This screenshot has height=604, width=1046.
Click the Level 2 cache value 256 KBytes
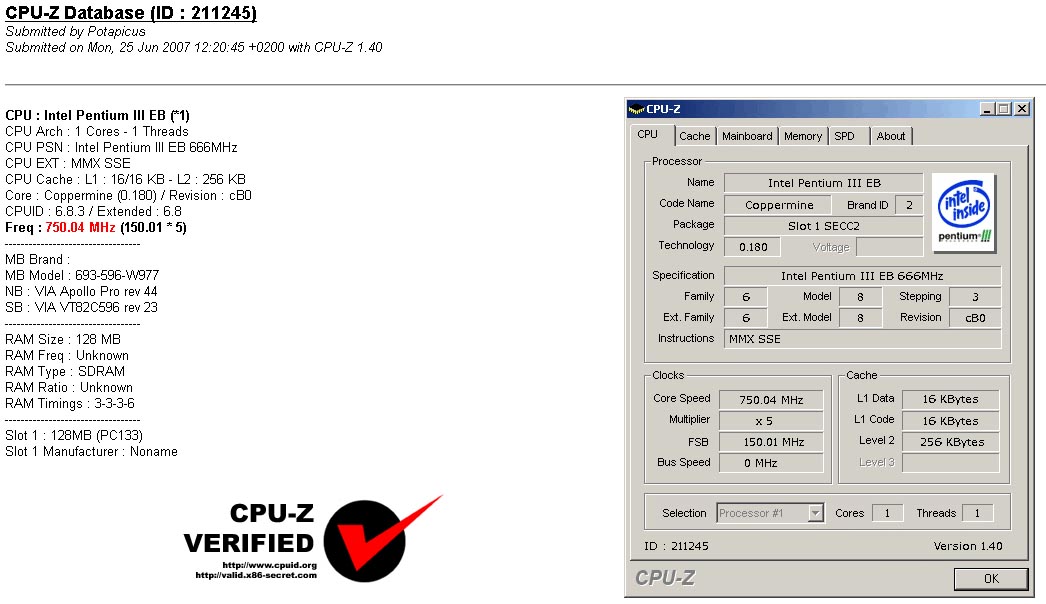[x=951, y=442]
